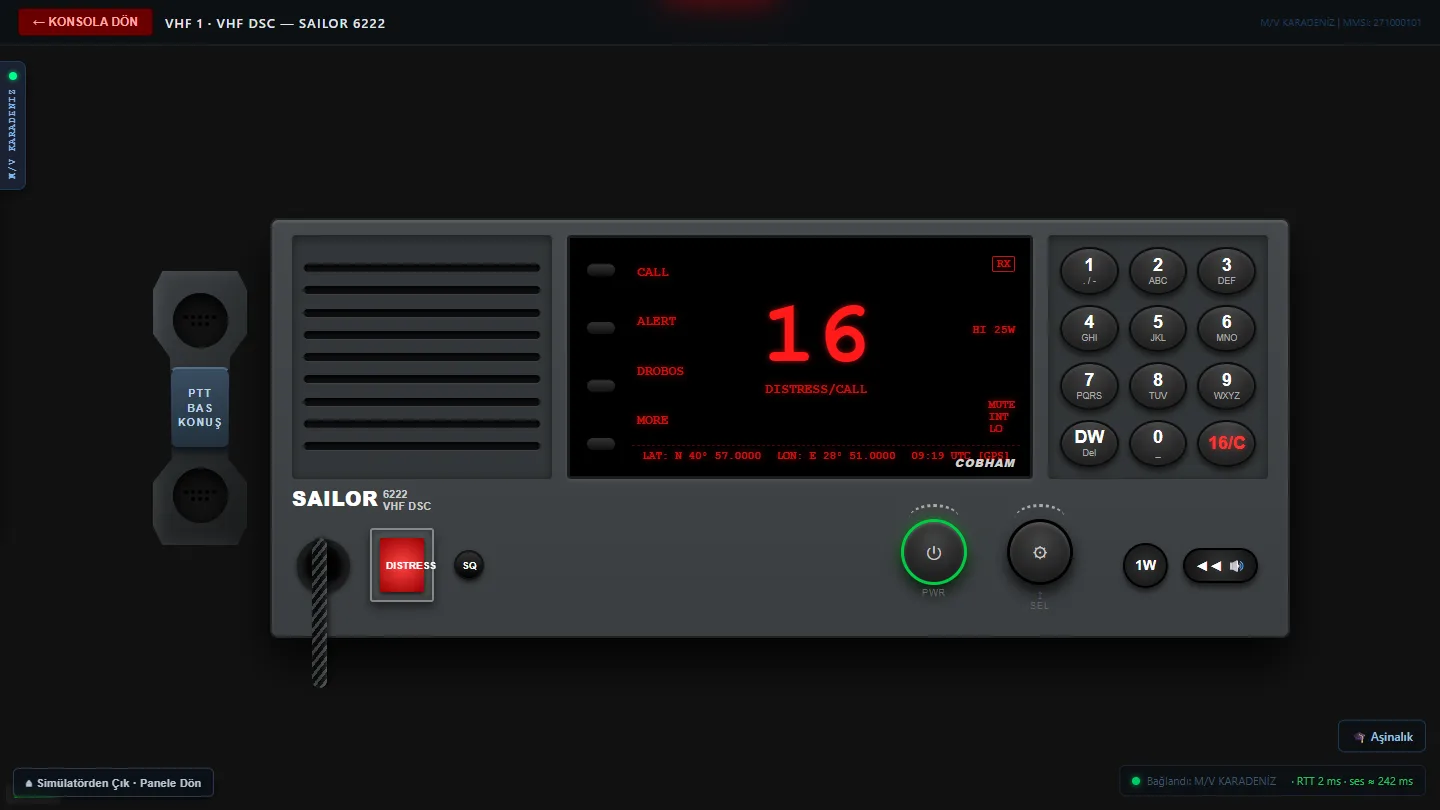Screen dimensions: 1440x810
Task: Click the PTT BAS KONUŞ handset button
Action: (200, 408)
